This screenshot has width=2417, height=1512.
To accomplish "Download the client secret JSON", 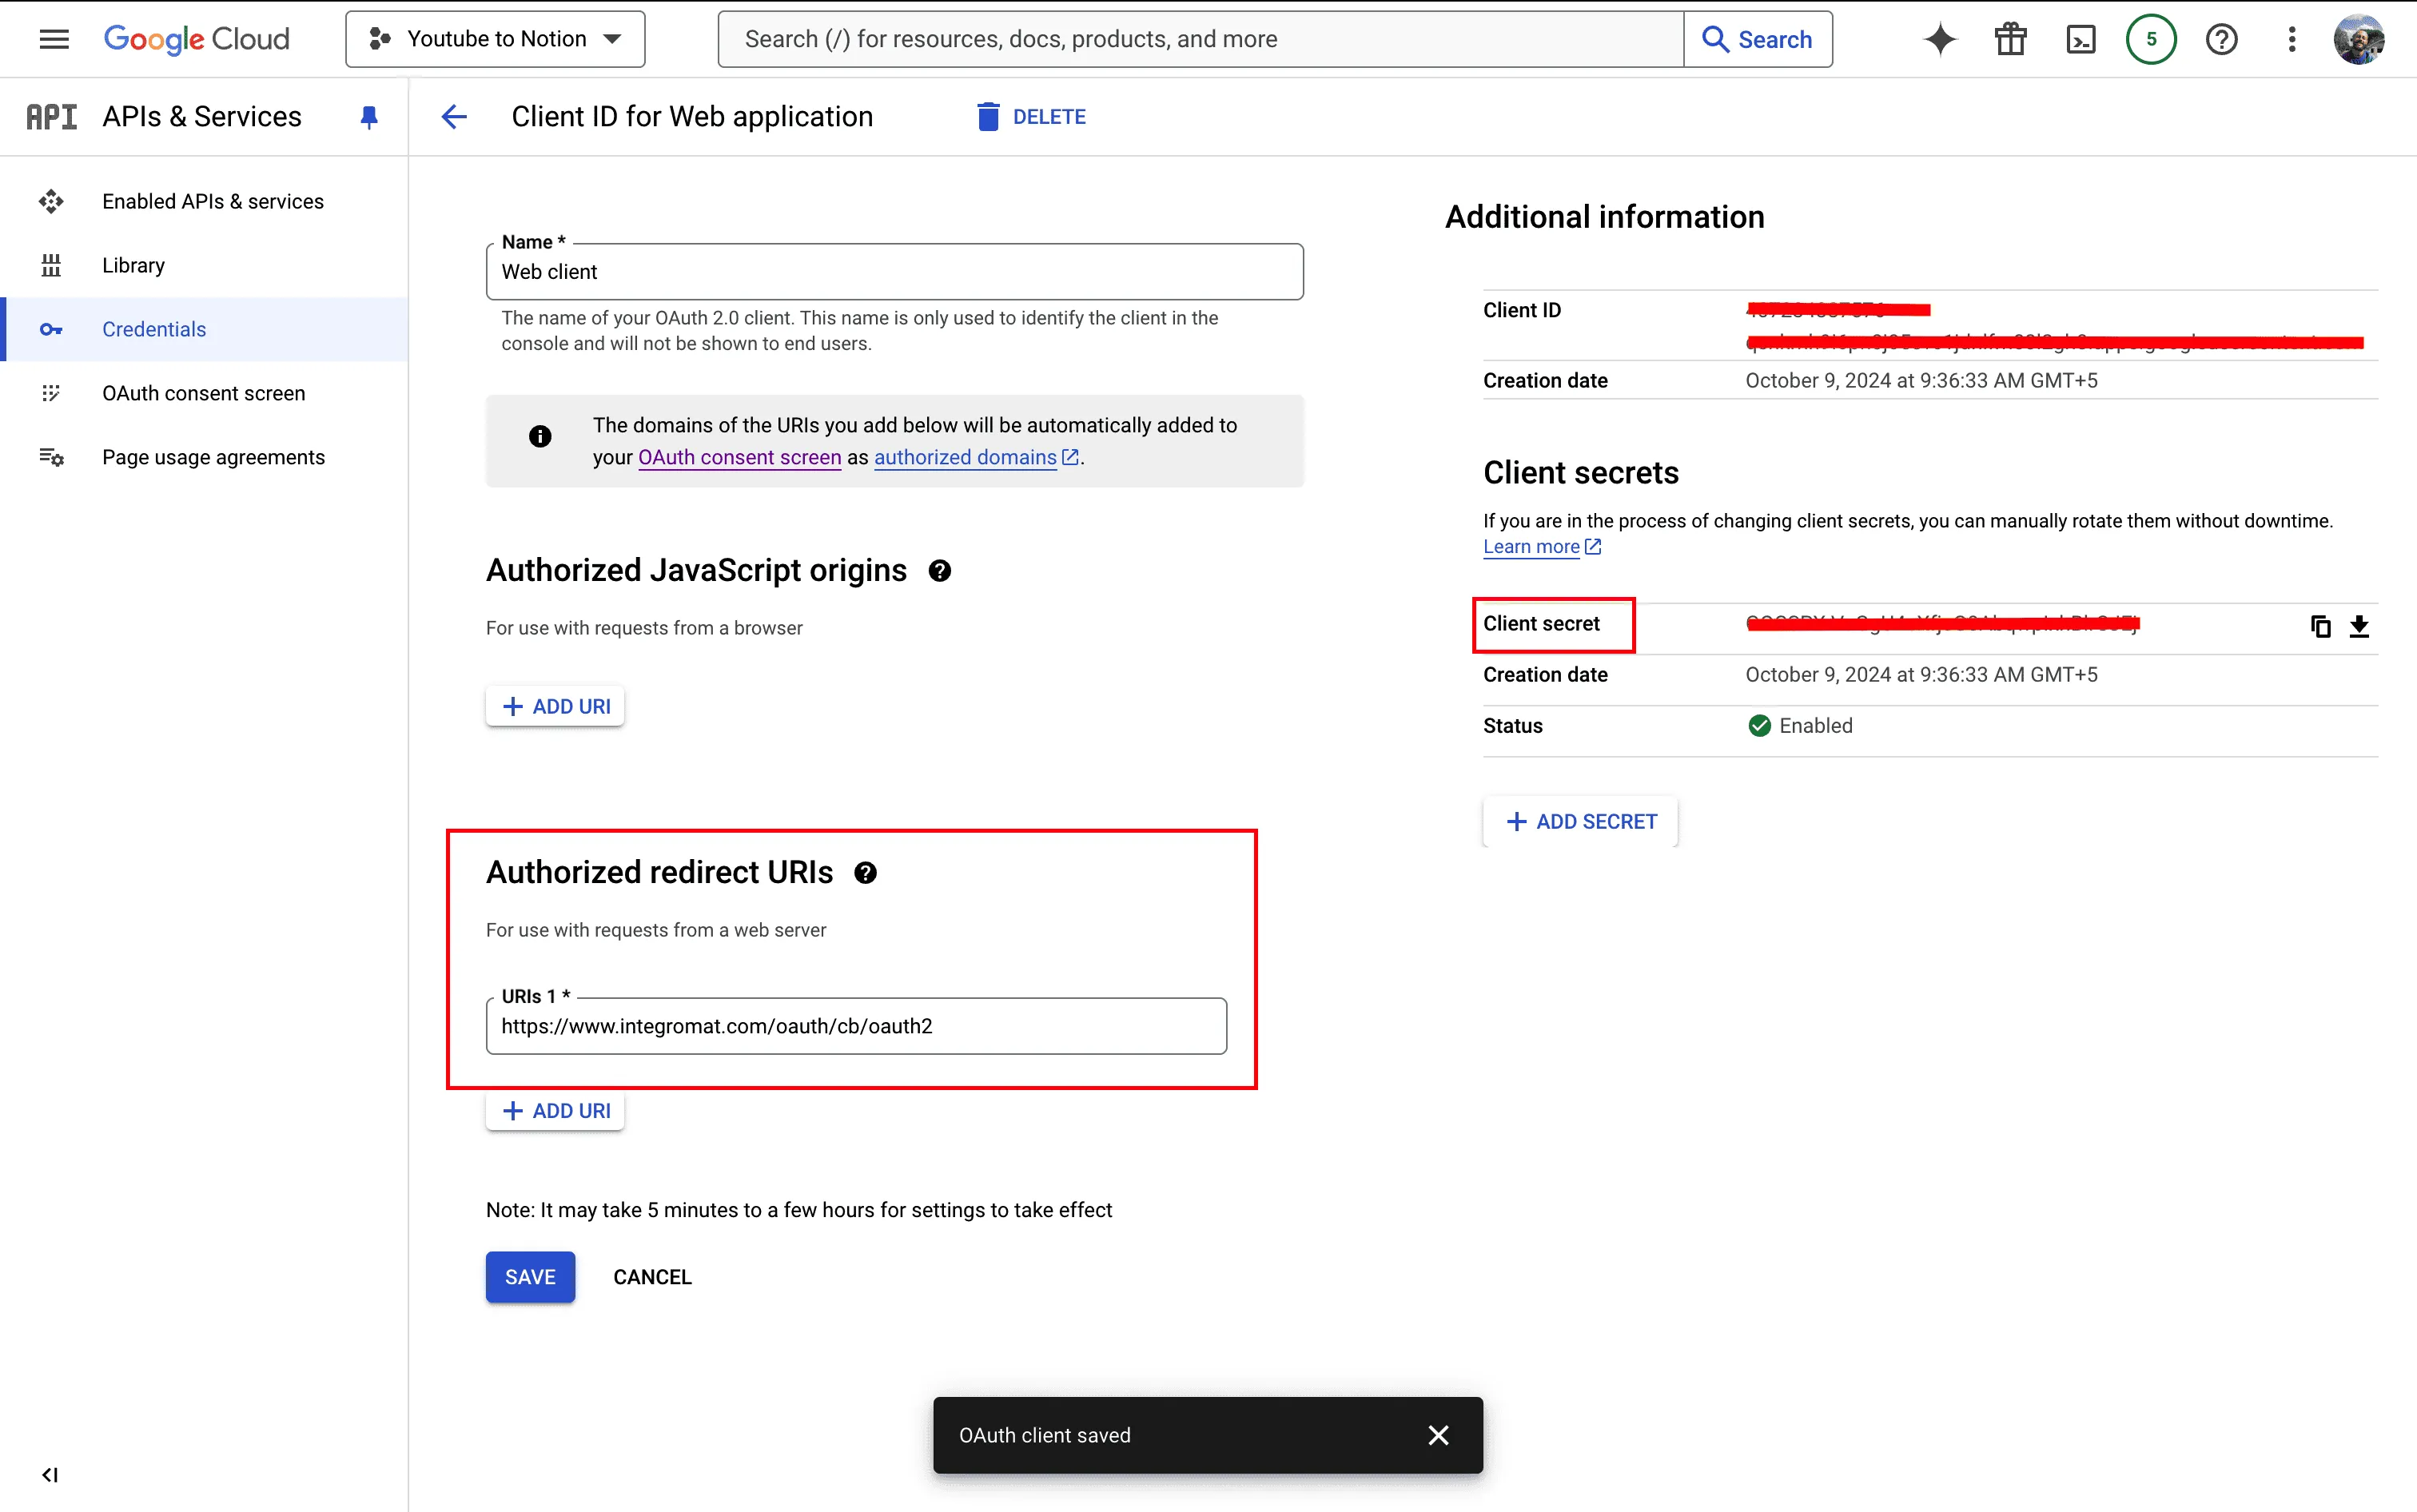I will tap(2359, 626).
